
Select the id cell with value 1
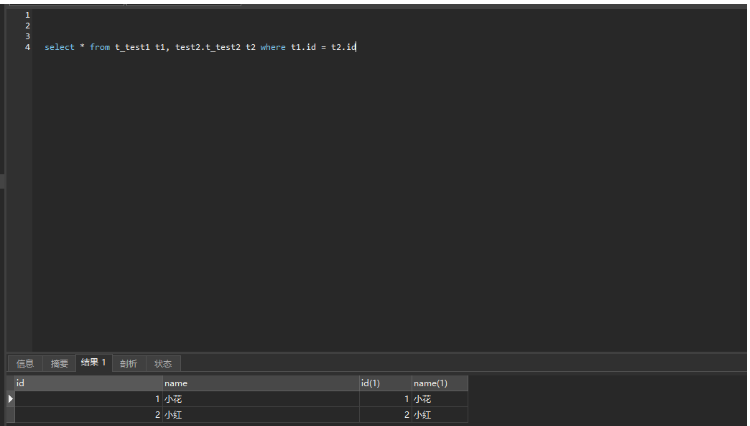(88, 399)
